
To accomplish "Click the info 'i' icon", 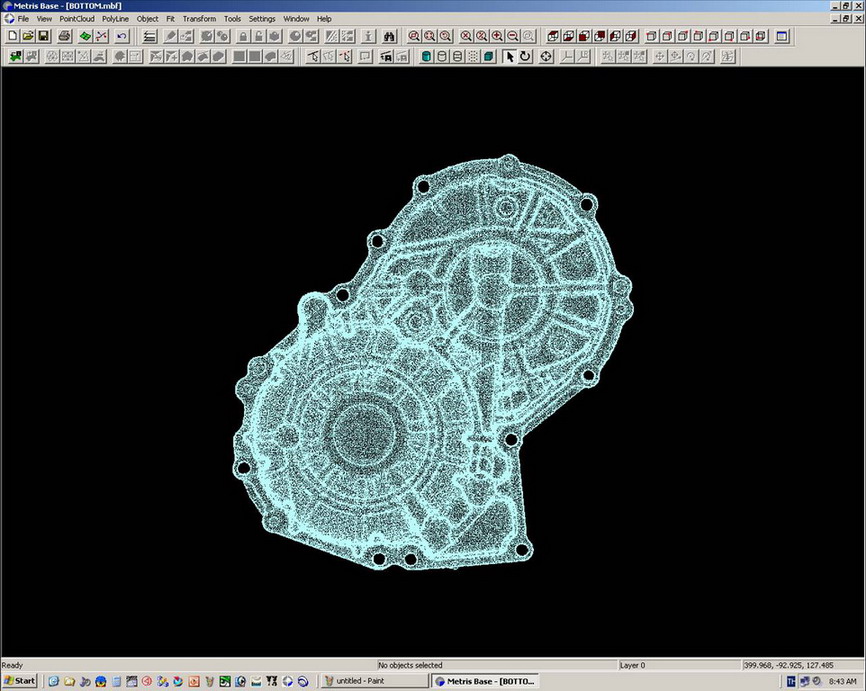I will (368, 36).
